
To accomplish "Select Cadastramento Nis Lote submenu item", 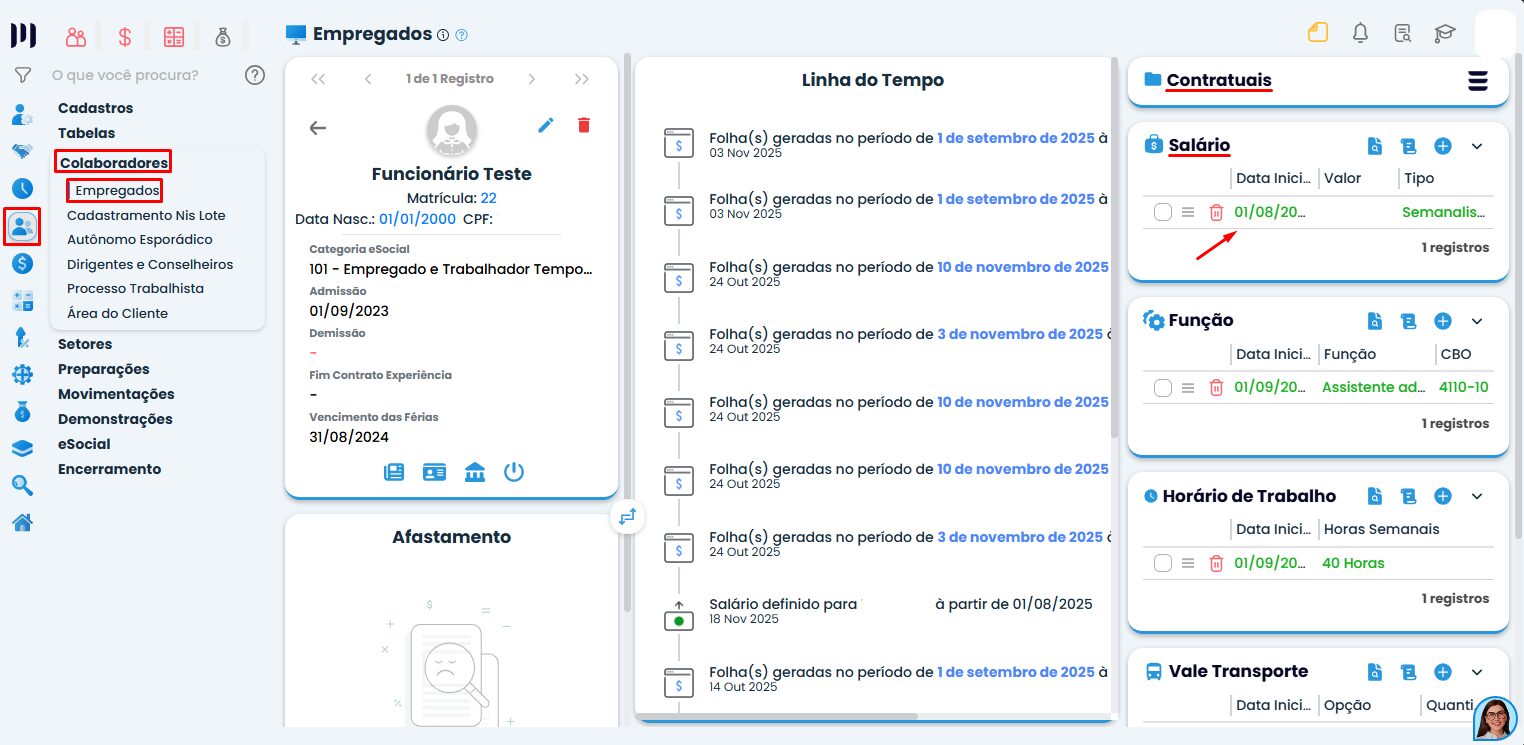I will click(146, 215).
